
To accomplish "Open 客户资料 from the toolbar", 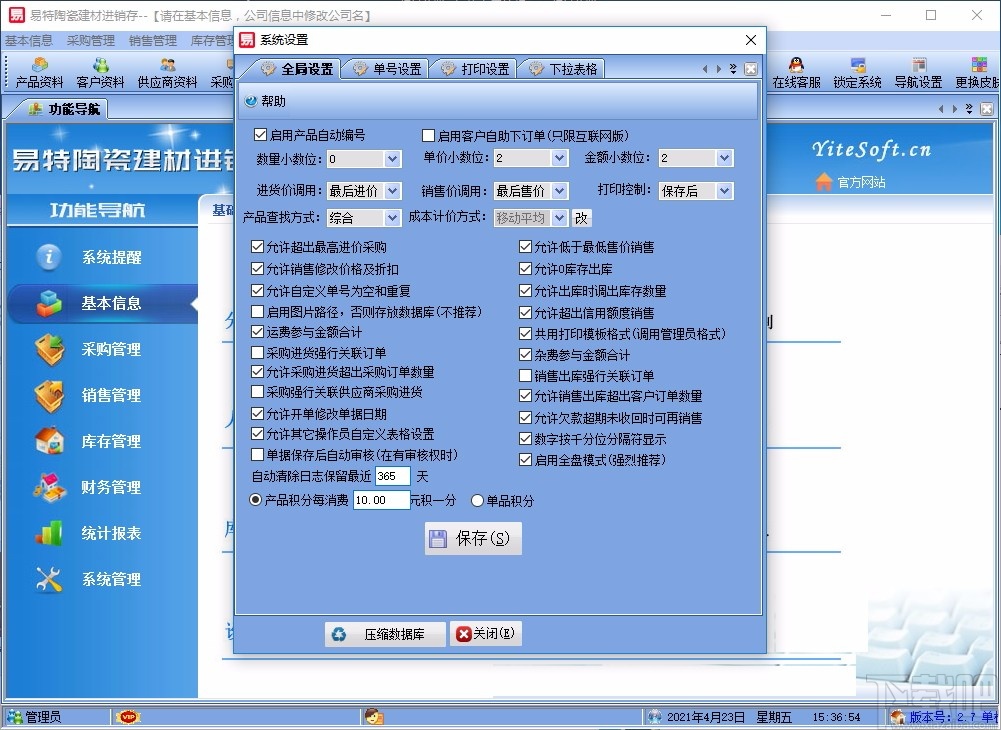I will pos(100,70).
